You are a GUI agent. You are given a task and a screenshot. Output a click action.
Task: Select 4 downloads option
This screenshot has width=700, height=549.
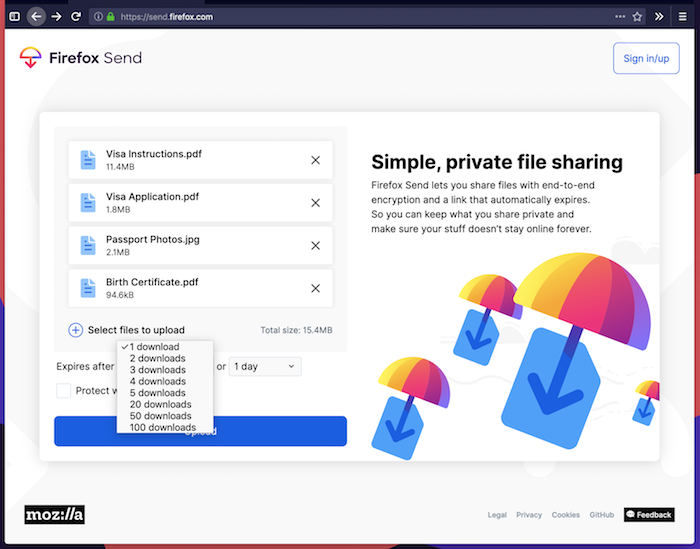(x=165, y=382)
